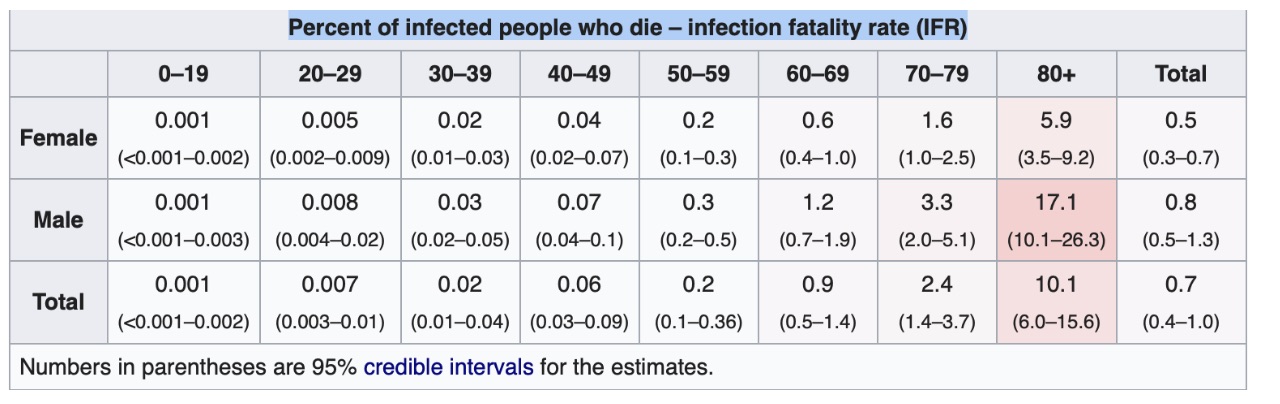This screenshot has width=1280, height=404.
Task: Select the 0–19 age column header
Action: [183, 74]
